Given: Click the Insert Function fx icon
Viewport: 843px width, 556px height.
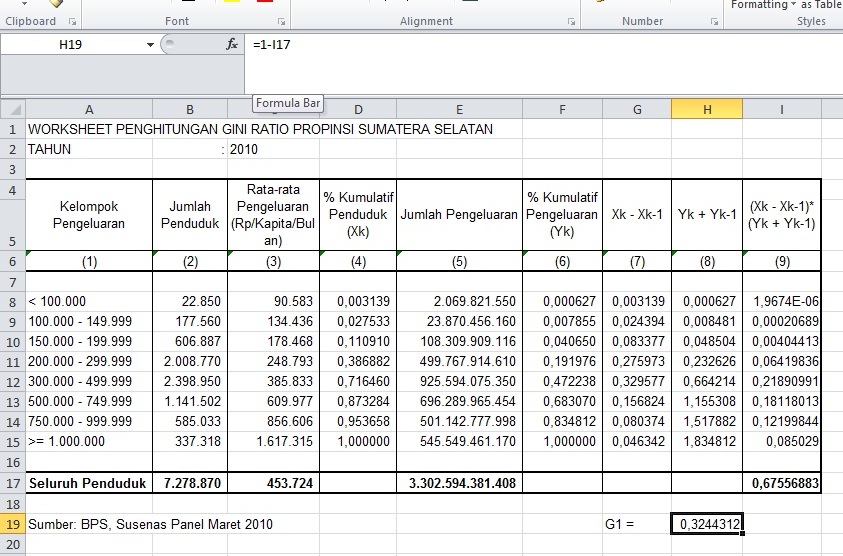Looking at the screenshot, I should [x=232, y=44].
